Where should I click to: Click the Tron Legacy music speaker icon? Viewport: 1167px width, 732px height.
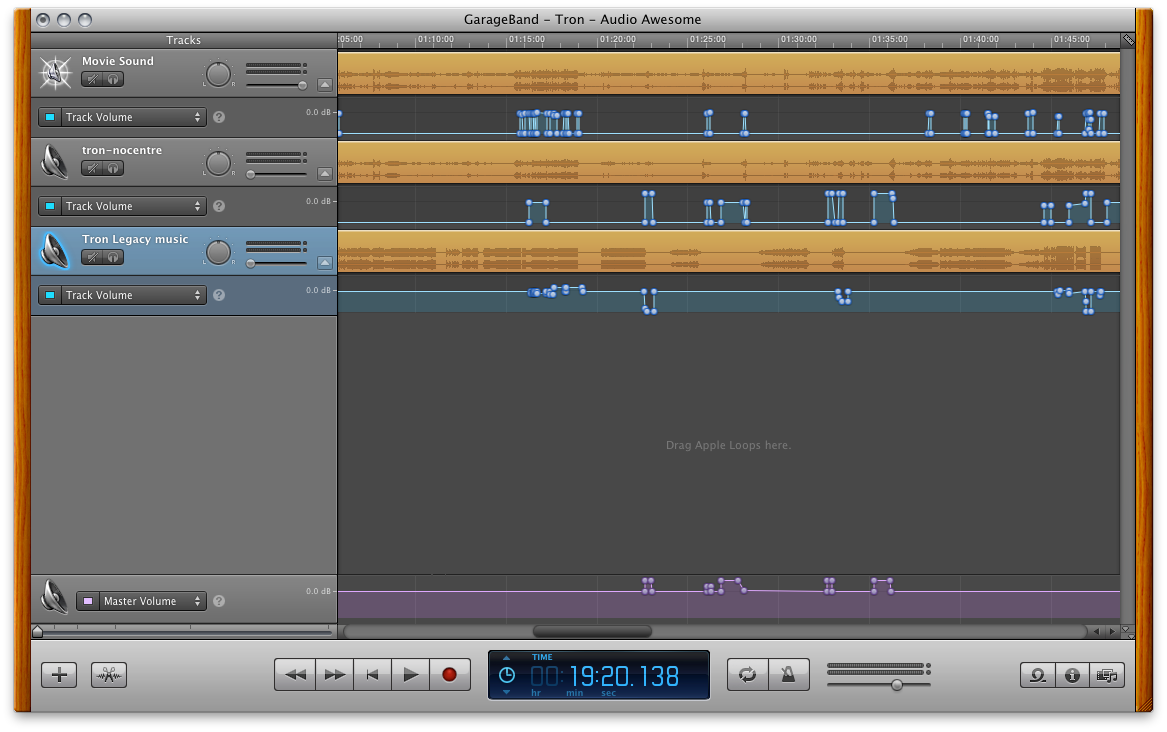[55, 251]
